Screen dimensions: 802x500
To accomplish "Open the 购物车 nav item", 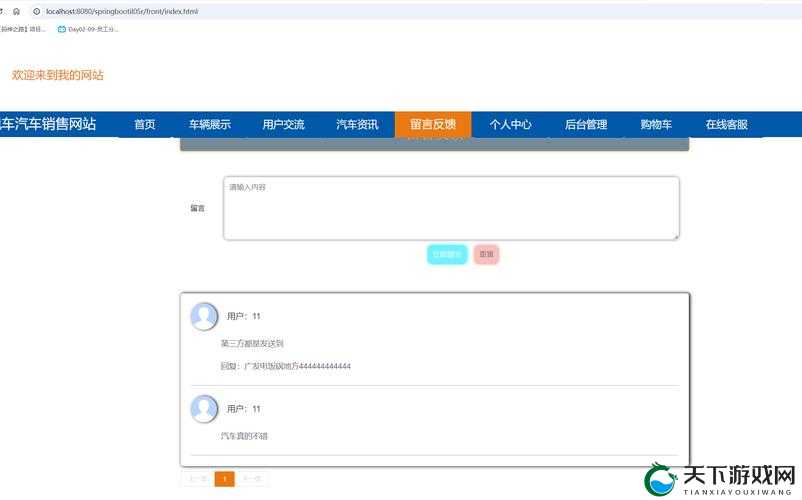I will click(x=656, y=124).
